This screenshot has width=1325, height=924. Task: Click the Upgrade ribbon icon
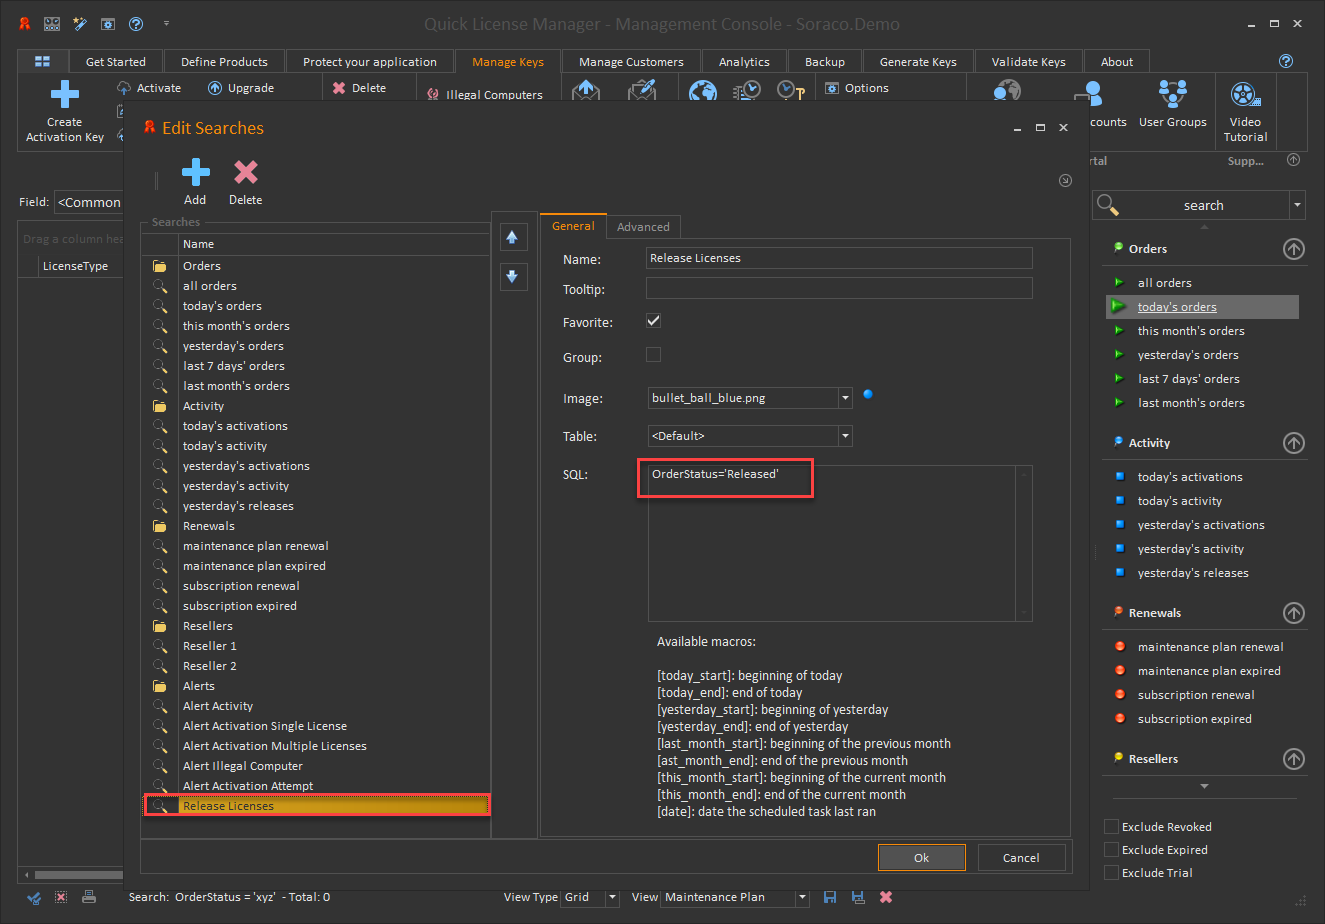215,88
